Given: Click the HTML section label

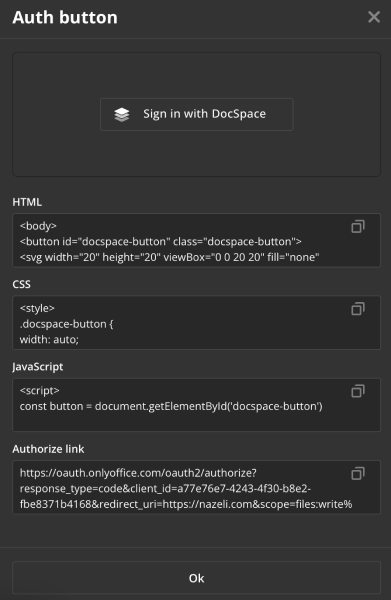Looking at the screenshot, I should click(x=27, y=202).
